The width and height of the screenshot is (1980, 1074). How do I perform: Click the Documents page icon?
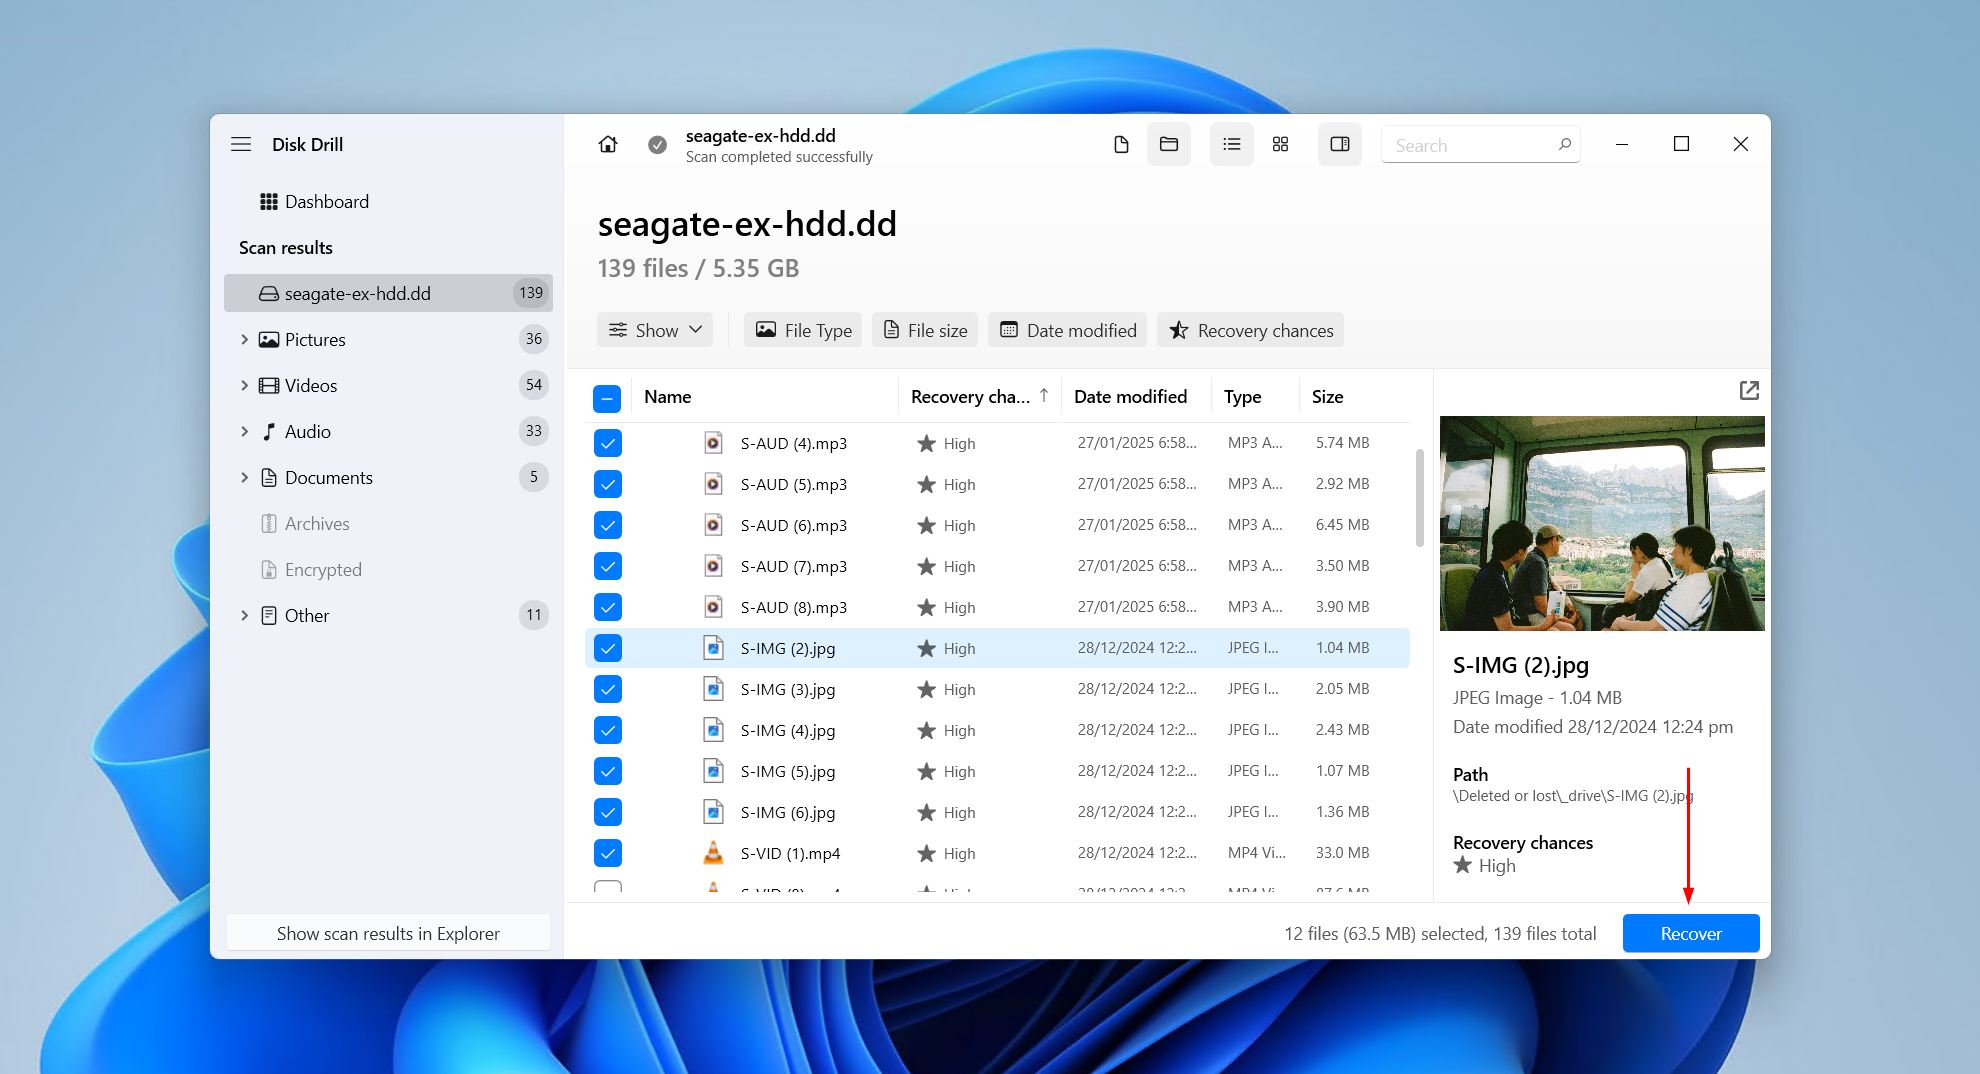coord(269,478)
